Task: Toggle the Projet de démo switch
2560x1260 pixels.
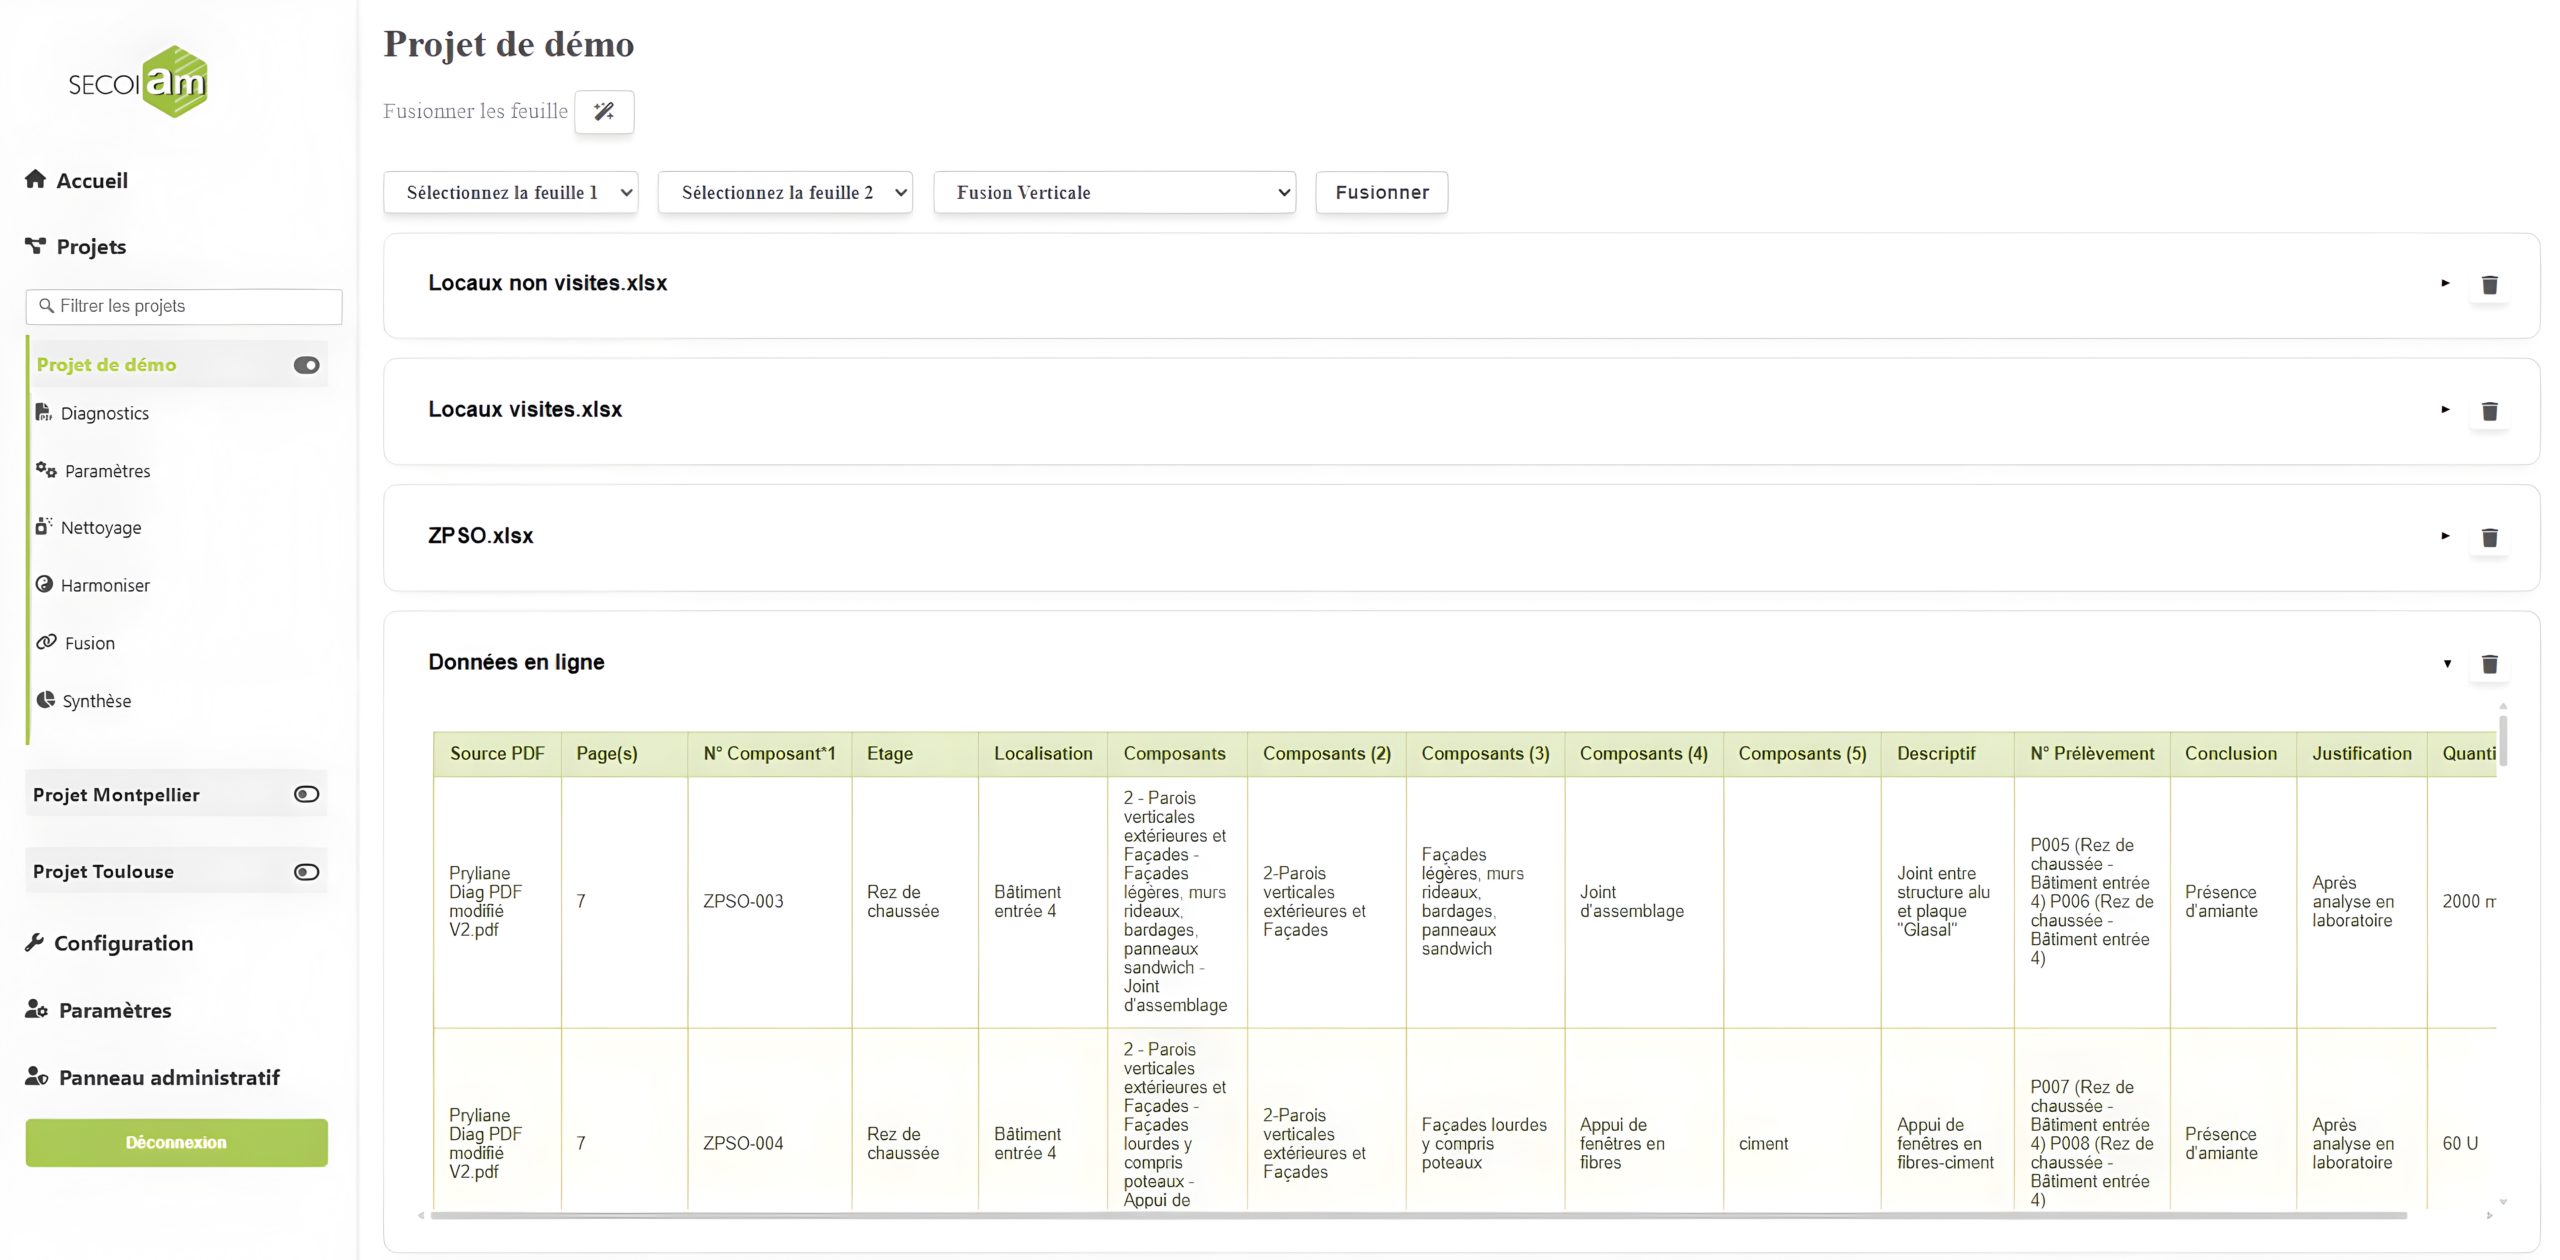Action: click(x=306, y=365)
